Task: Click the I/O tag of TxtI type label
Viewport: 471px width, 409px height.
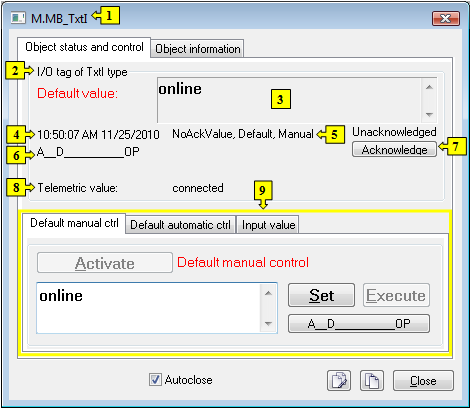Action: point(82,72)
